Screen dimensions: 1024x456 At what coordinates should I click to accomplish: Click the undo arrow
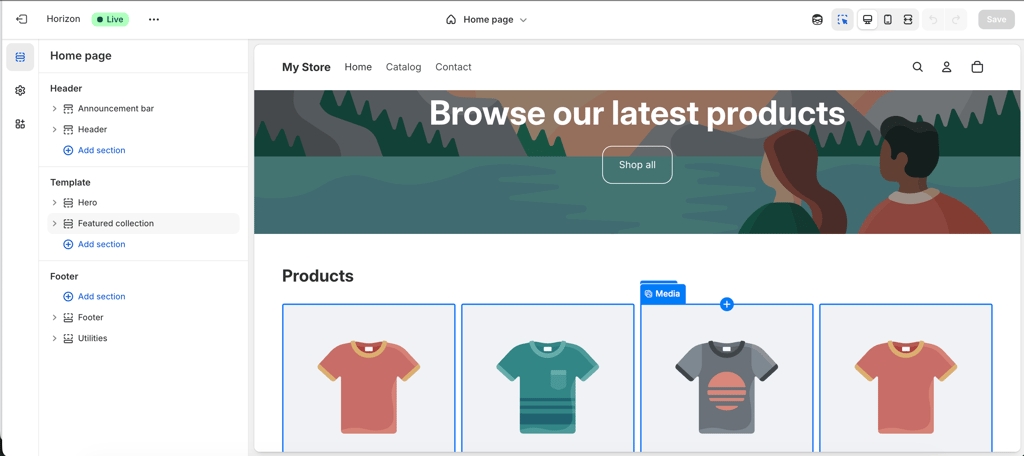[933, 20]
